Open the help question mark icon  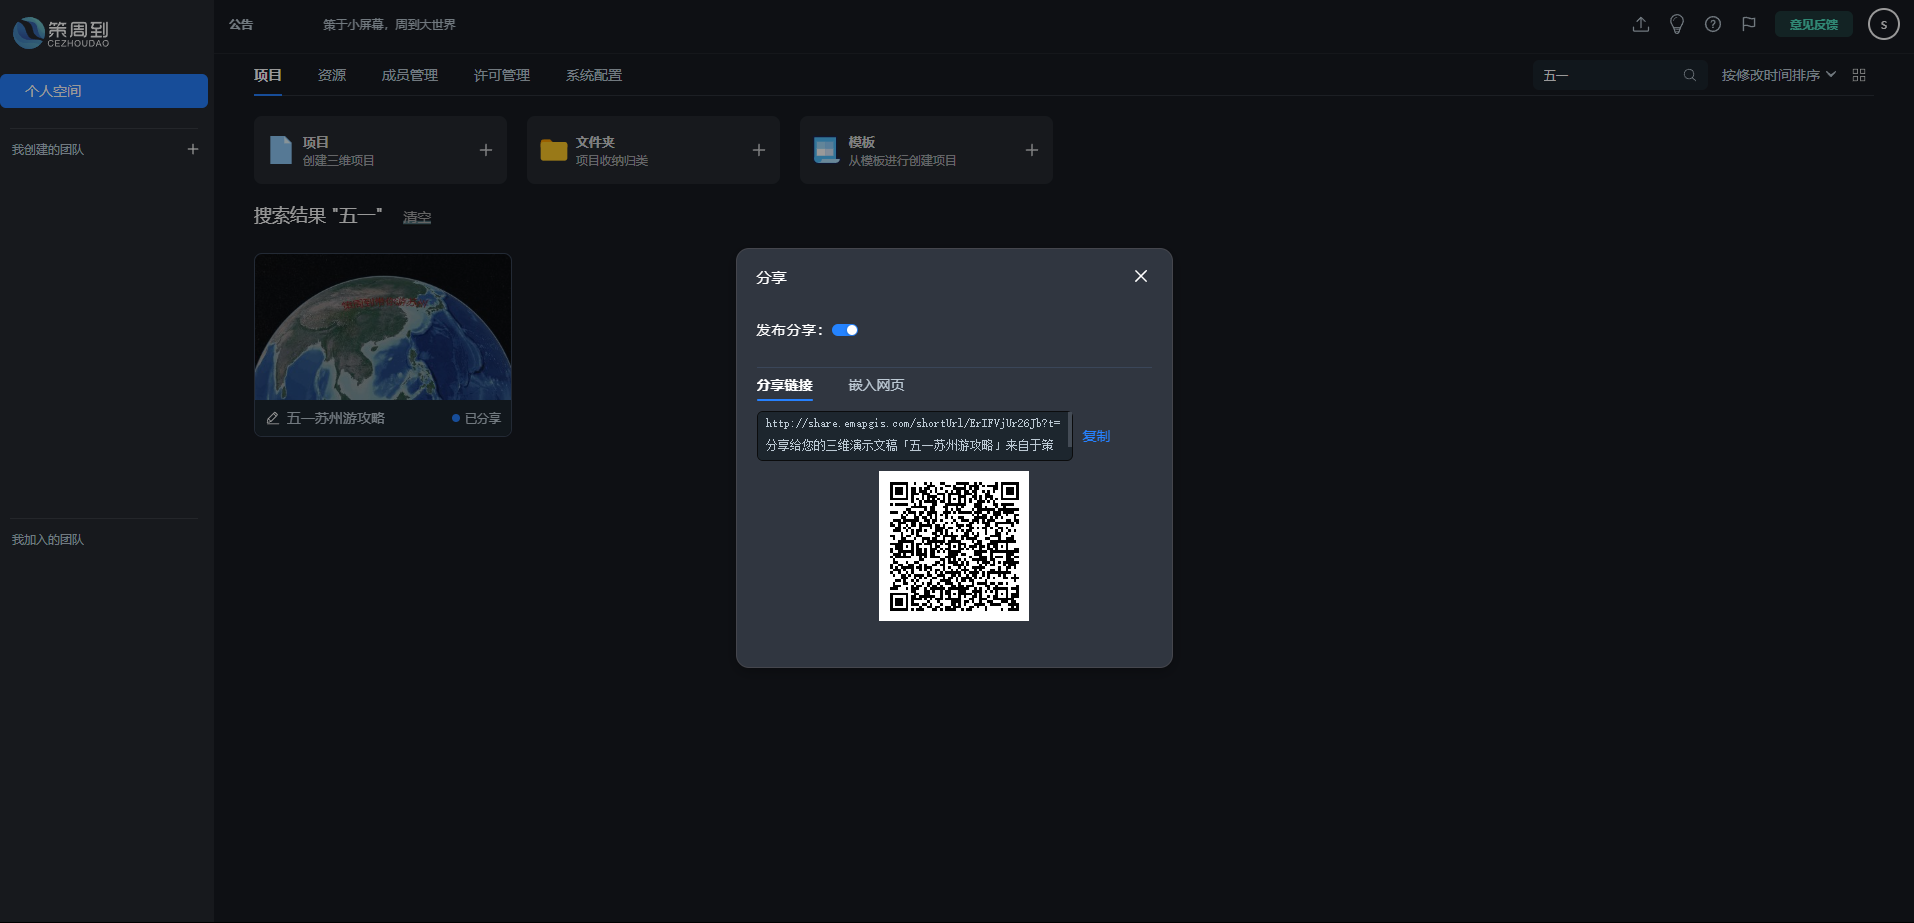[1713, 24]
